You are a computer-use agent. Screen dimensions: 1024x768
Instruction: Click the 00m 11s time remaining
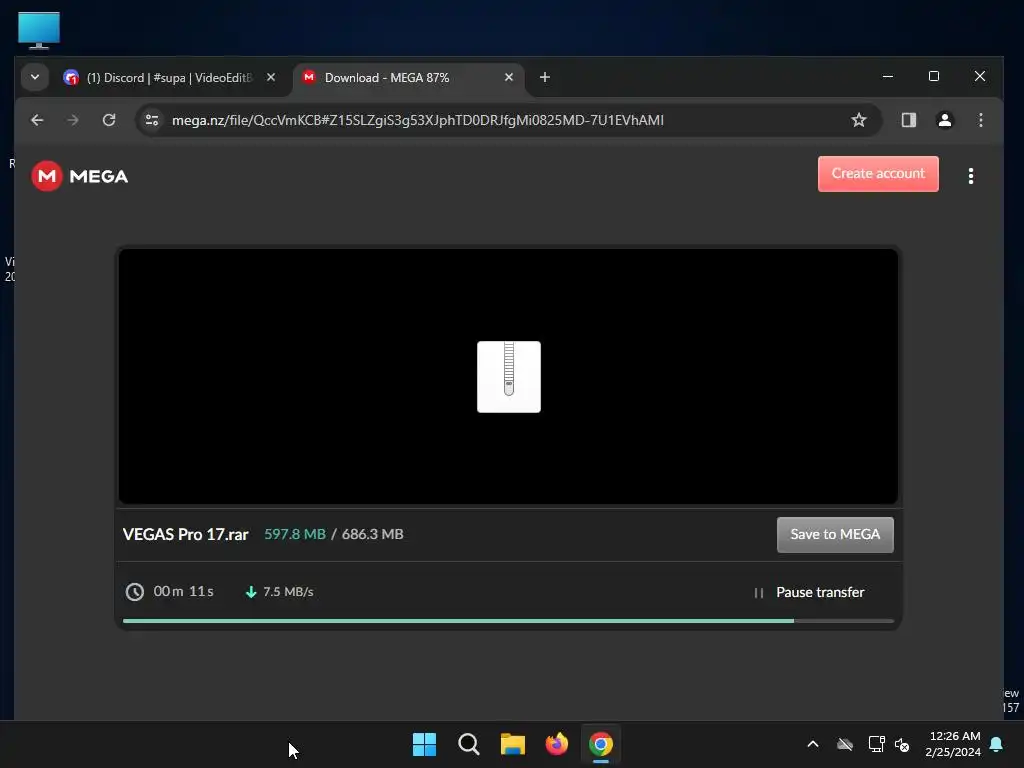(x=184, y=591)
